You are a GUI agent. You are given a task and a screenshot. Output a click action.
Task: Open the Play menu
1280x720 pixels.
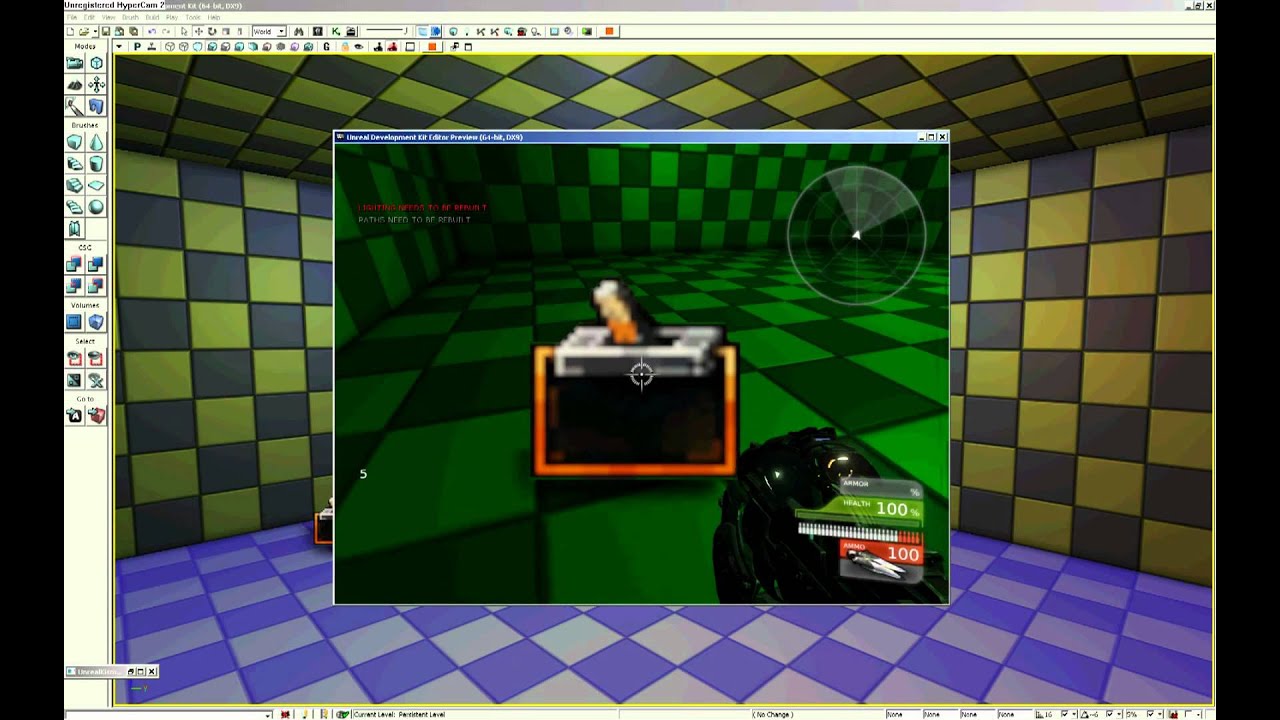click(171, 17)
